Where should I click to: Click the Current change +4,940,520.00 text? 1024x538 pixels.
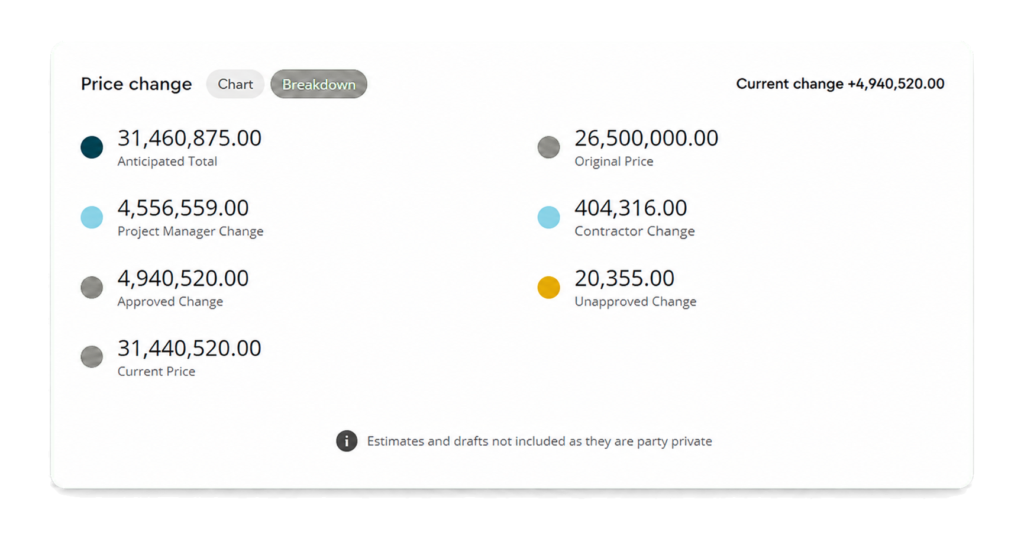(840, 84)
